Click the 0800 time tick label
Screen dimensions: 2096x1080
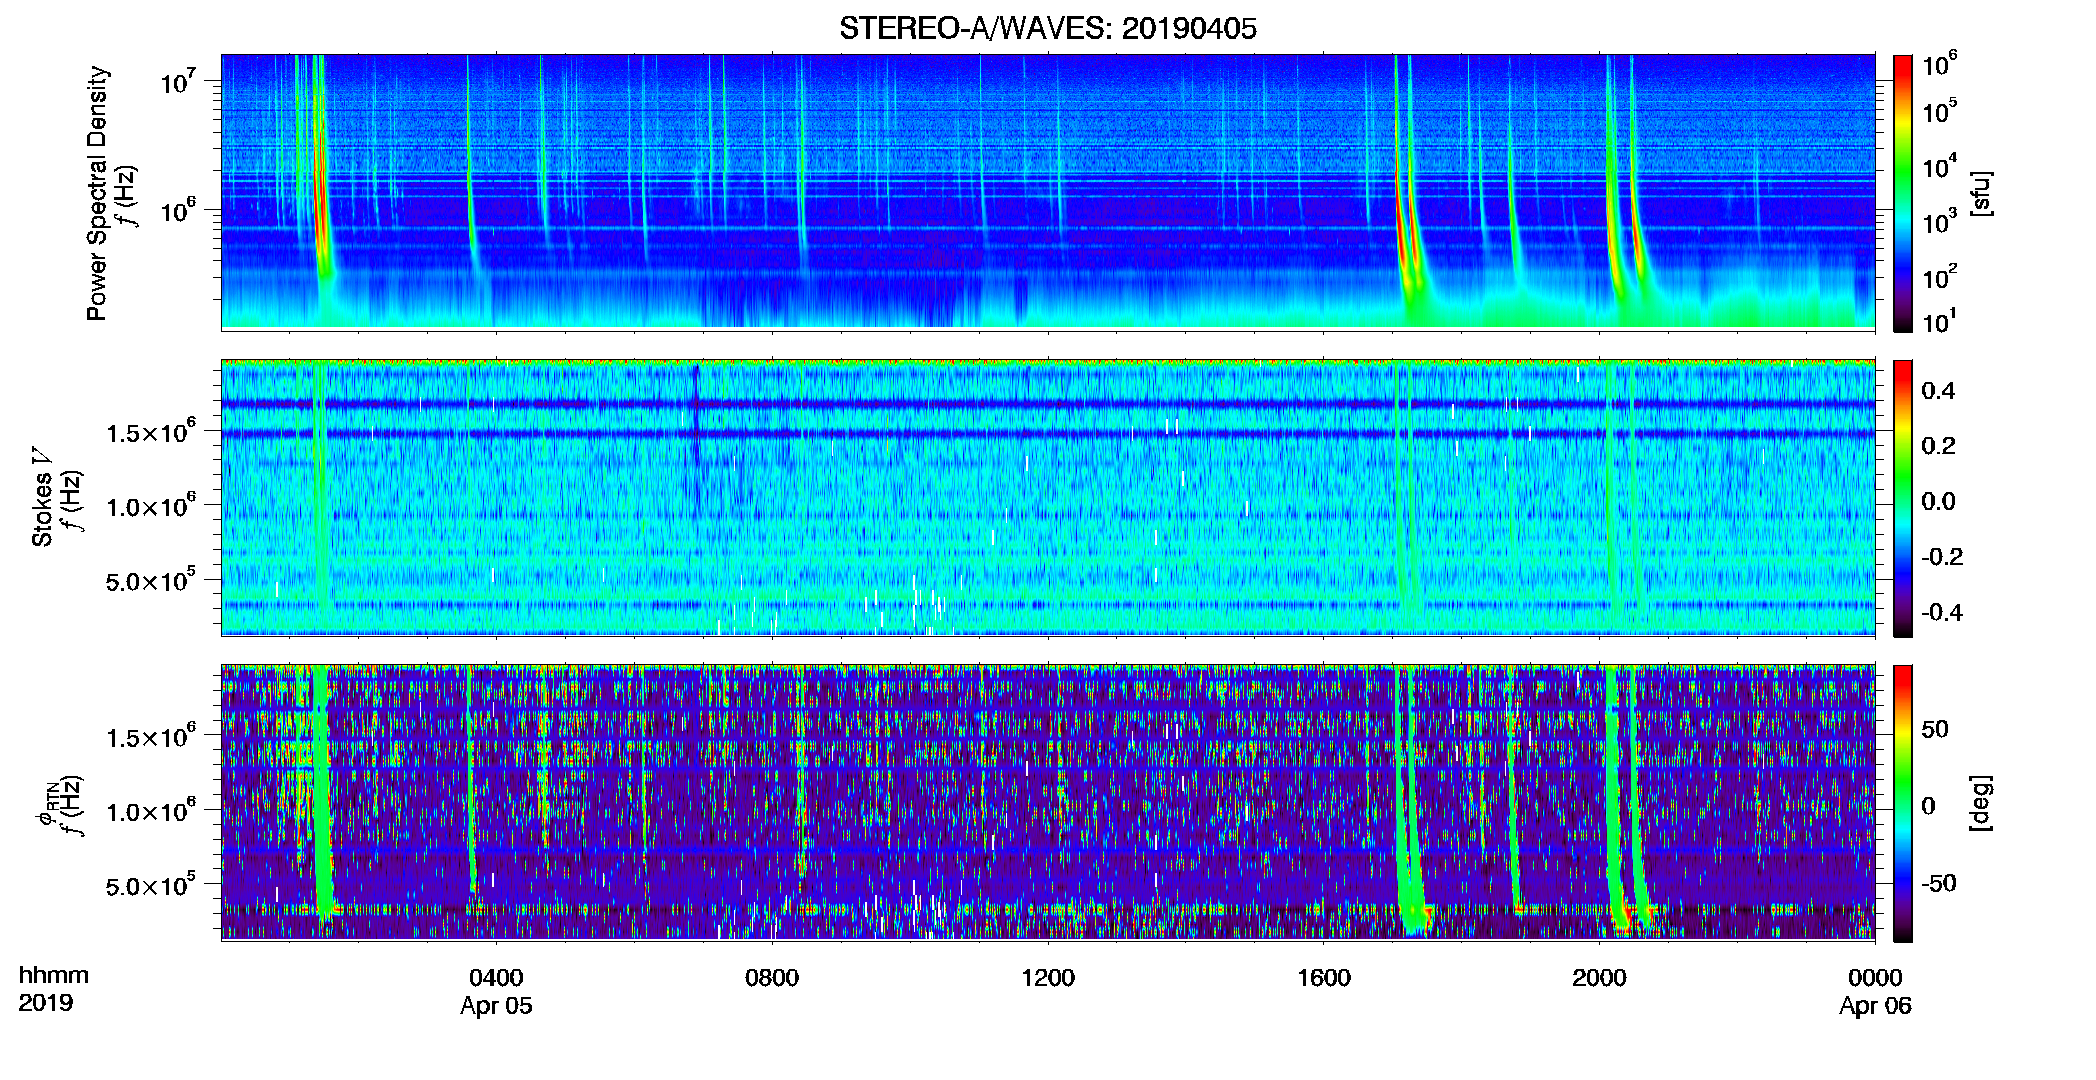click(x=772, y=978)
